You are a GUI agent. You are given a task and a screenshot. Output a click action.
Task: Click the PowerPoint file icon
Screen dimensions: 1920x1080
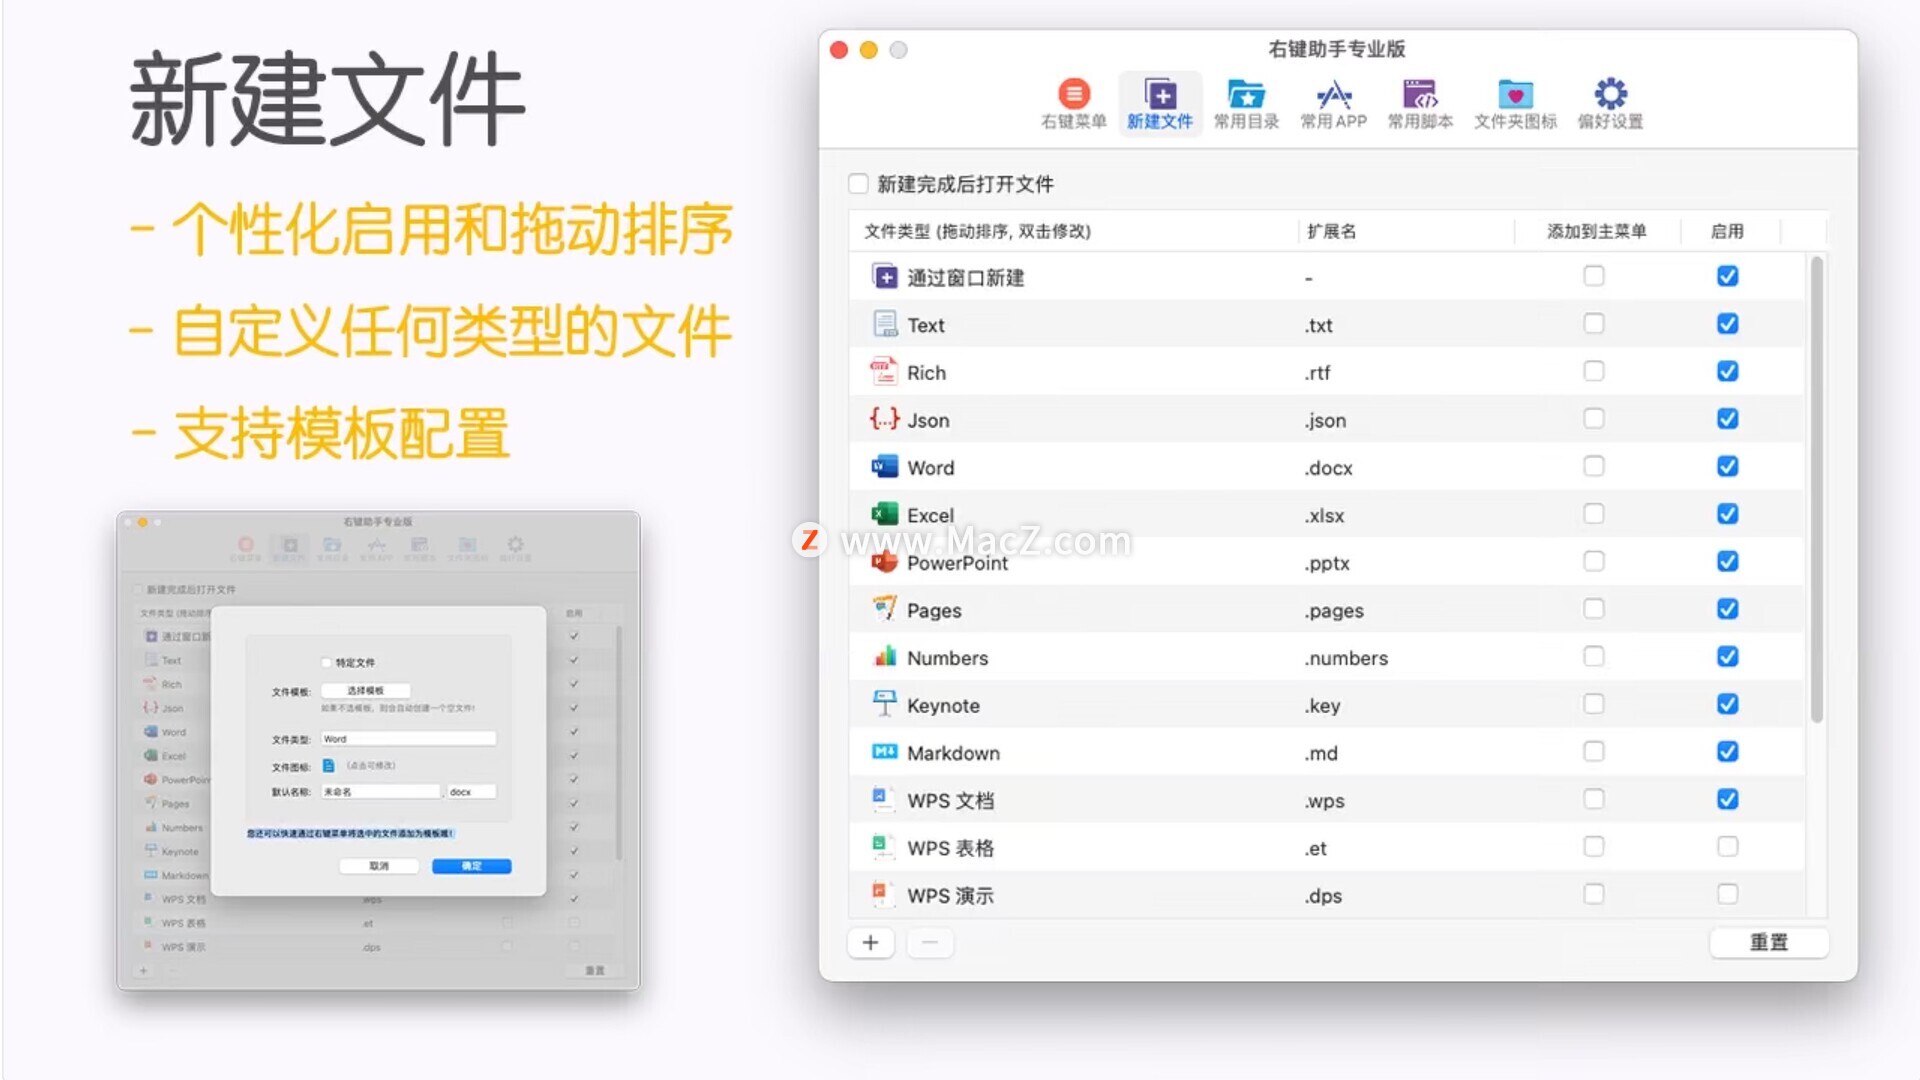tap(884, 562)
